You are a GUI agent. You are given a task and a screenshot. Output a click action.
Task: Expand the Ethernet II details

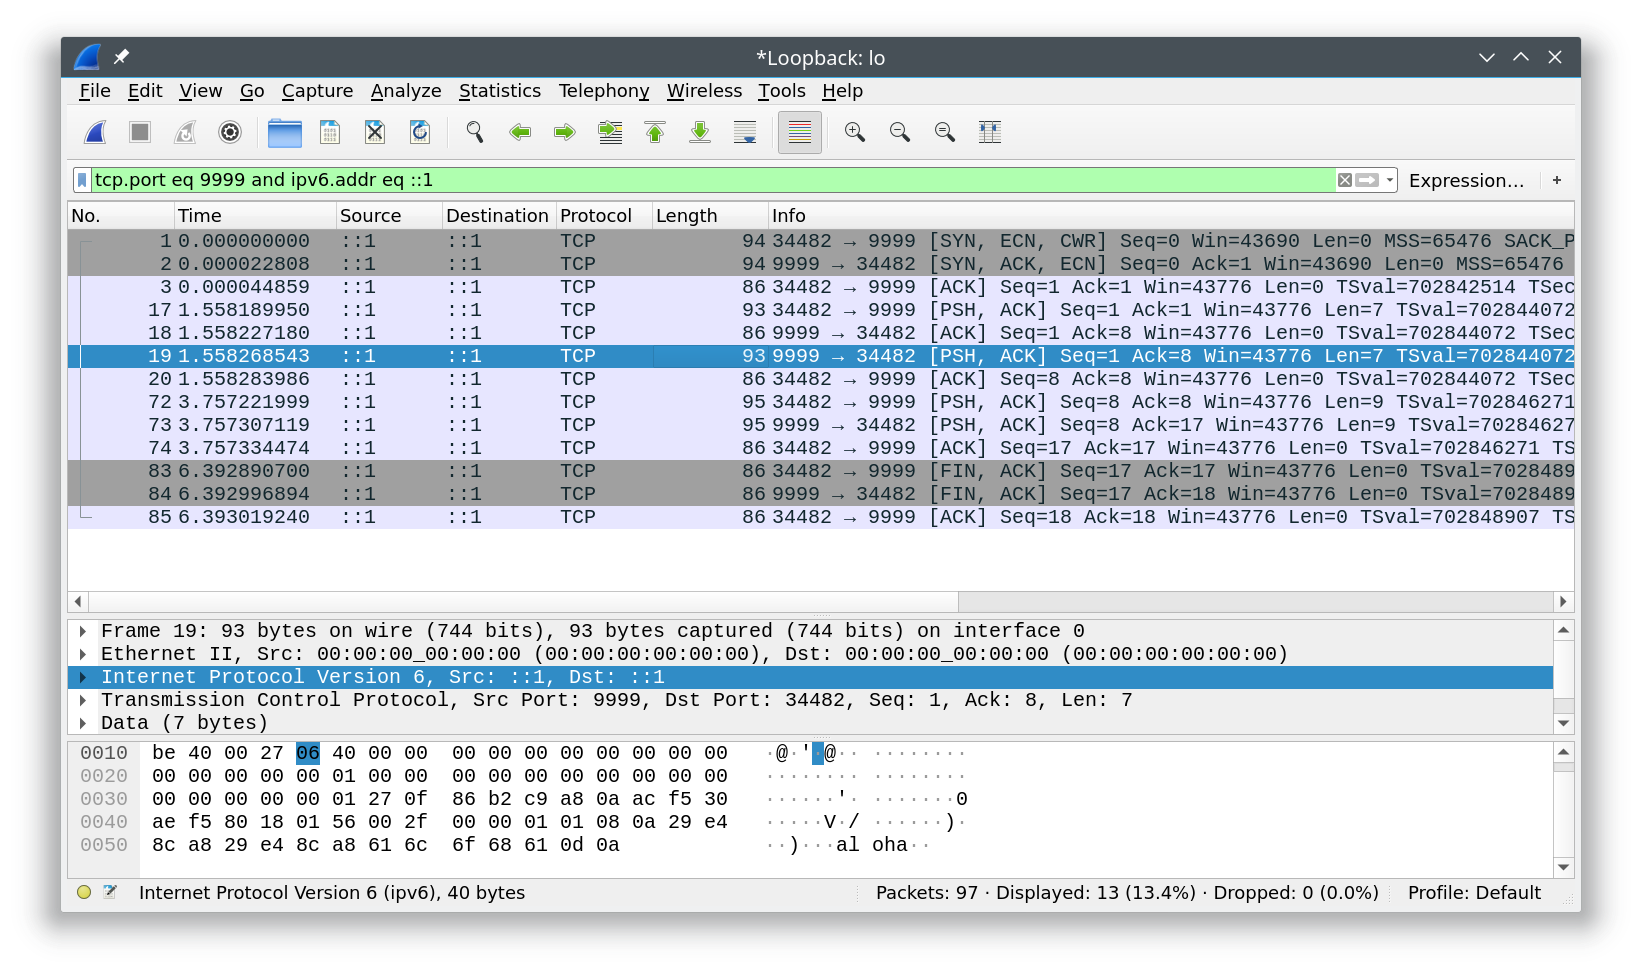coord(83,654)
